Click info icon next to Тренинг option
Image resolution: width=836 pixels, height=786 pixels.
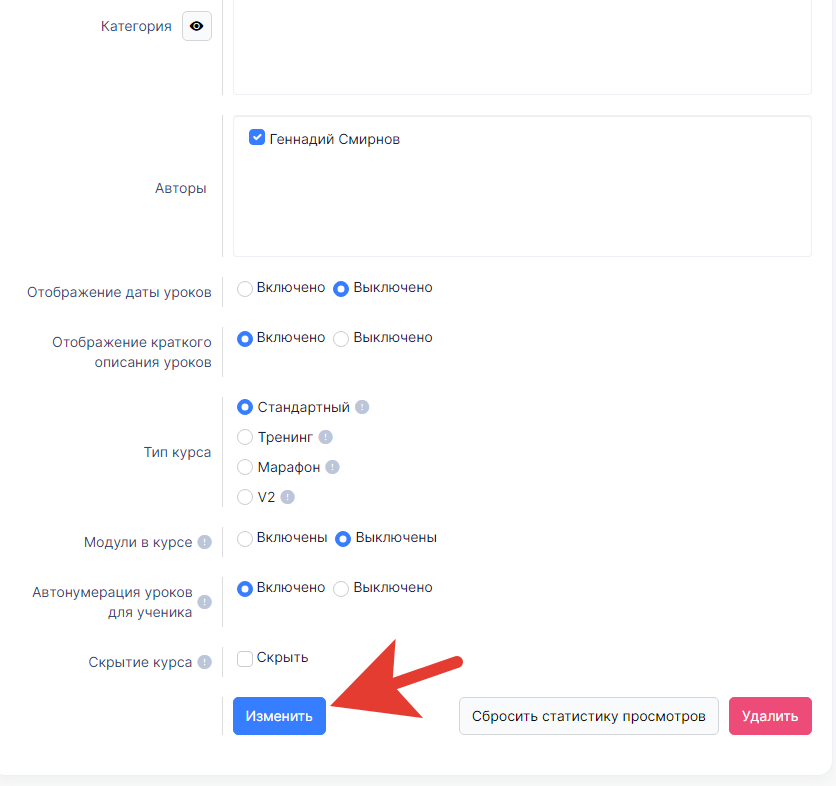coord(325,437)
